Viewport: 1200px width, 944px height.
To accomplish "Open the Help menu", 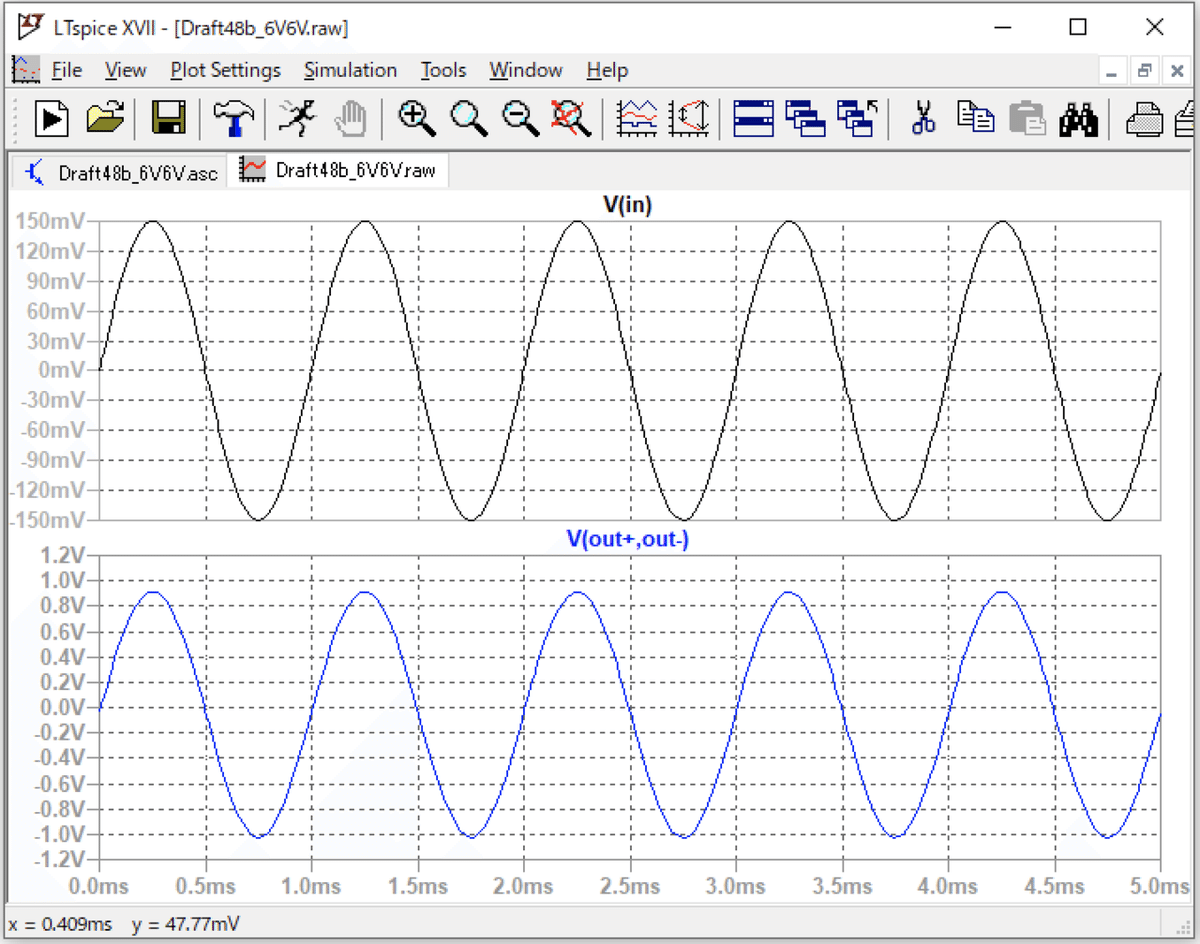I will point(607,70).
